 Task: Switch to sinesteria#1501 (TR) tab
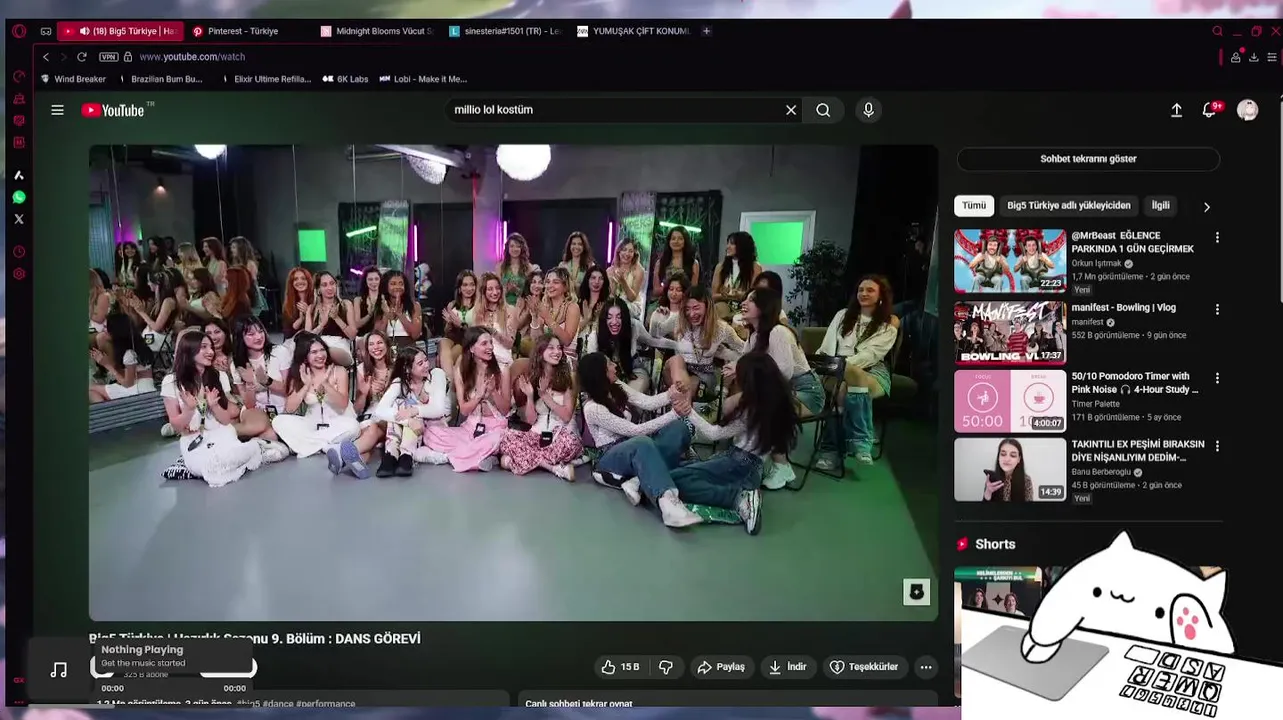[x=506, y=31]
